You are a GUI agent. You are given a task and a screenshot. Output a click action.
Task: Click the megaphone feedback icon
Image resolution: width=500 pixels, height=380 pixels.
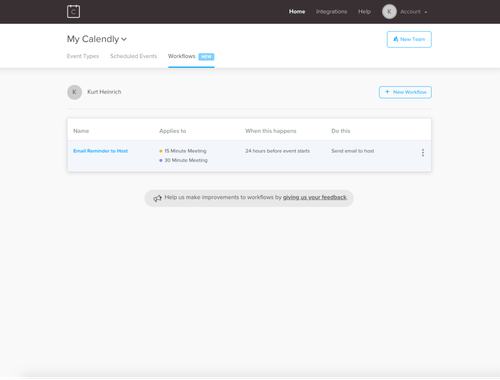tap(157, 198)
